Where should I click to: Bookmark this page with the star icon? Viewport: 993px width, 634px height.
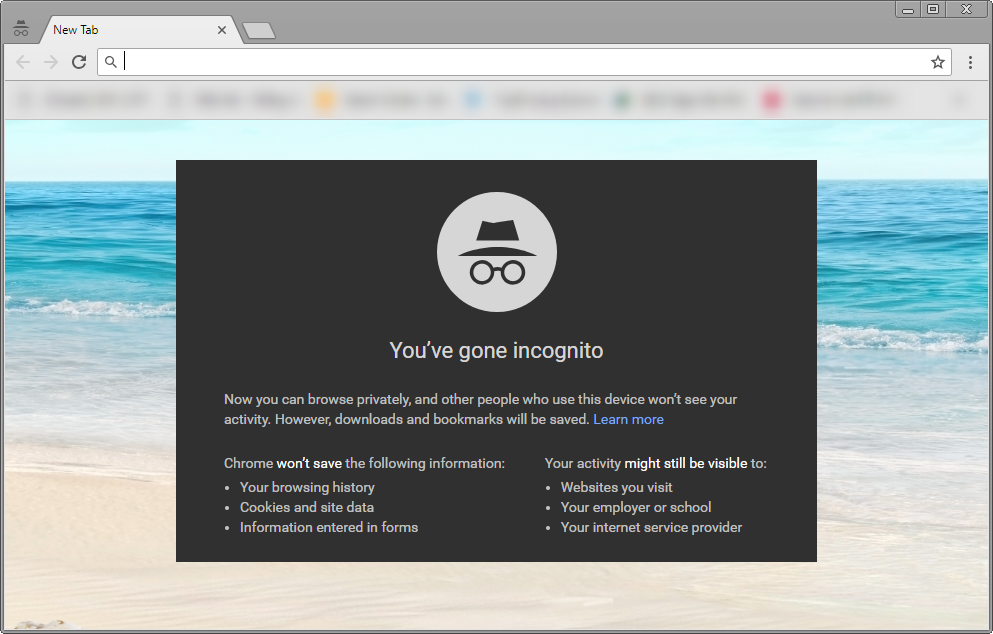coord(938,62)
